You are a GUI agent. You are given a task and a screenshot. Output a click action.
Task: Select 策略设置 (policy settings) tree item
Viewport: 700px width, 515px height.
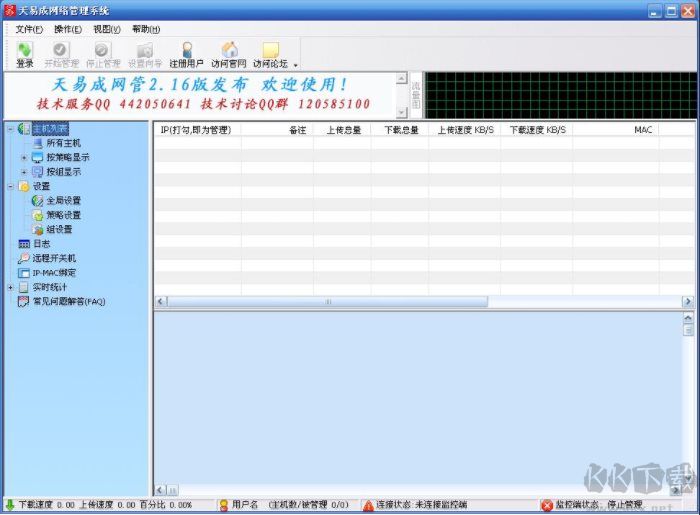tap(63, 215)
